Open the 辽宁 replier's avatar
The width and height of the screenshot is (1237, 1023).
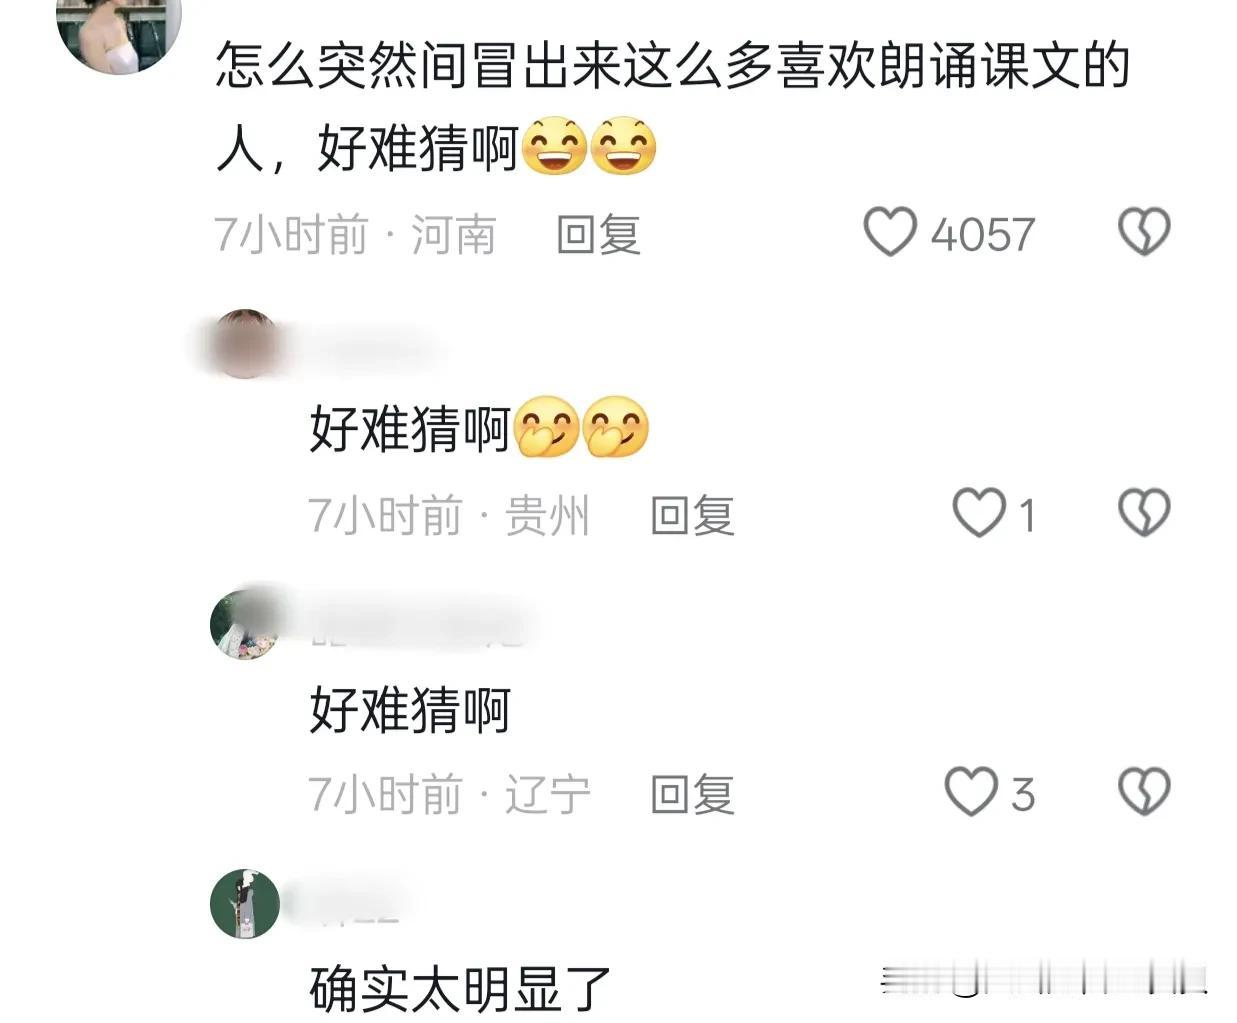point(245,624)
